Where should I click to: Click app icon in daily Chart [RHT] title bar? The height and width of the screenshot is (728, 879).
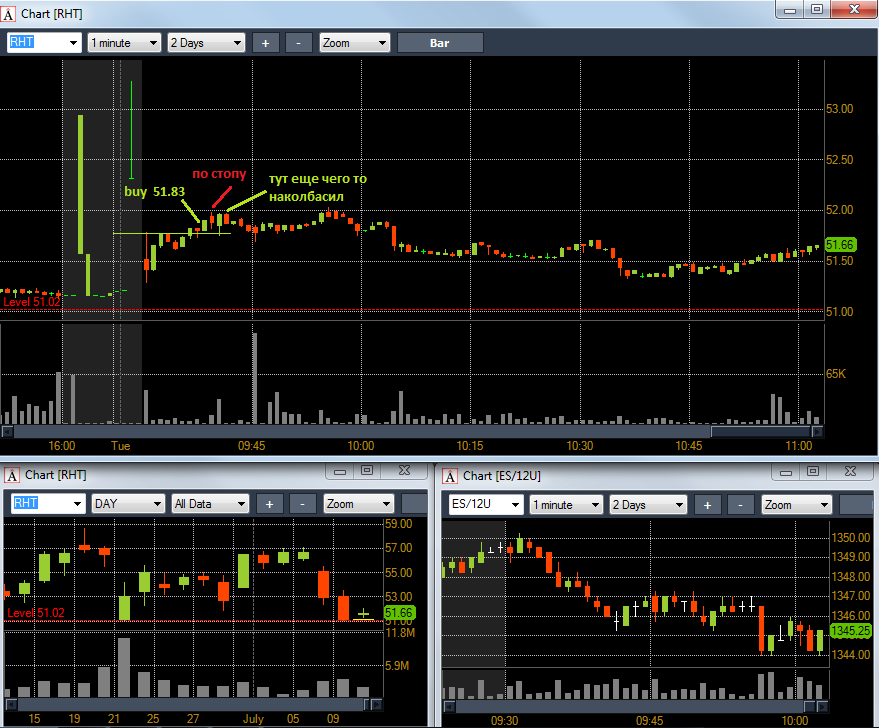12,476
